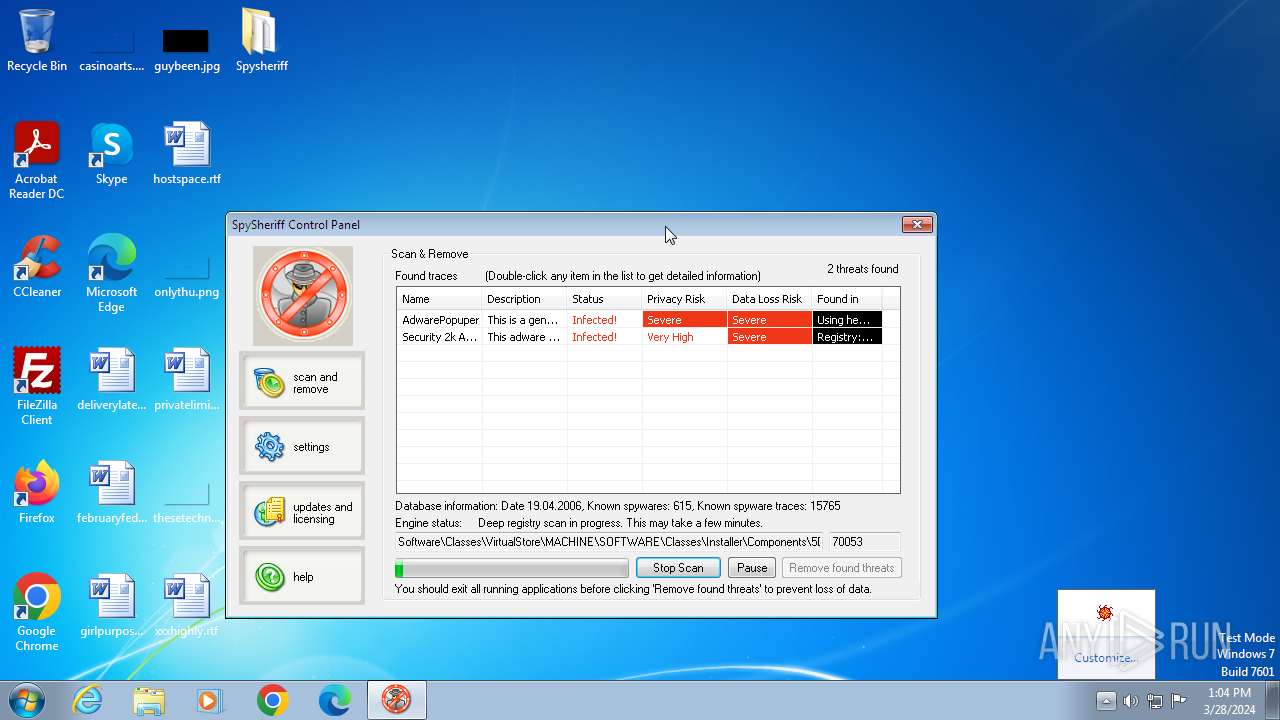The height and width of the screenshot is (720, 1280).
Task: Select onlythu.png desktop file
Action: coord(187,273)
